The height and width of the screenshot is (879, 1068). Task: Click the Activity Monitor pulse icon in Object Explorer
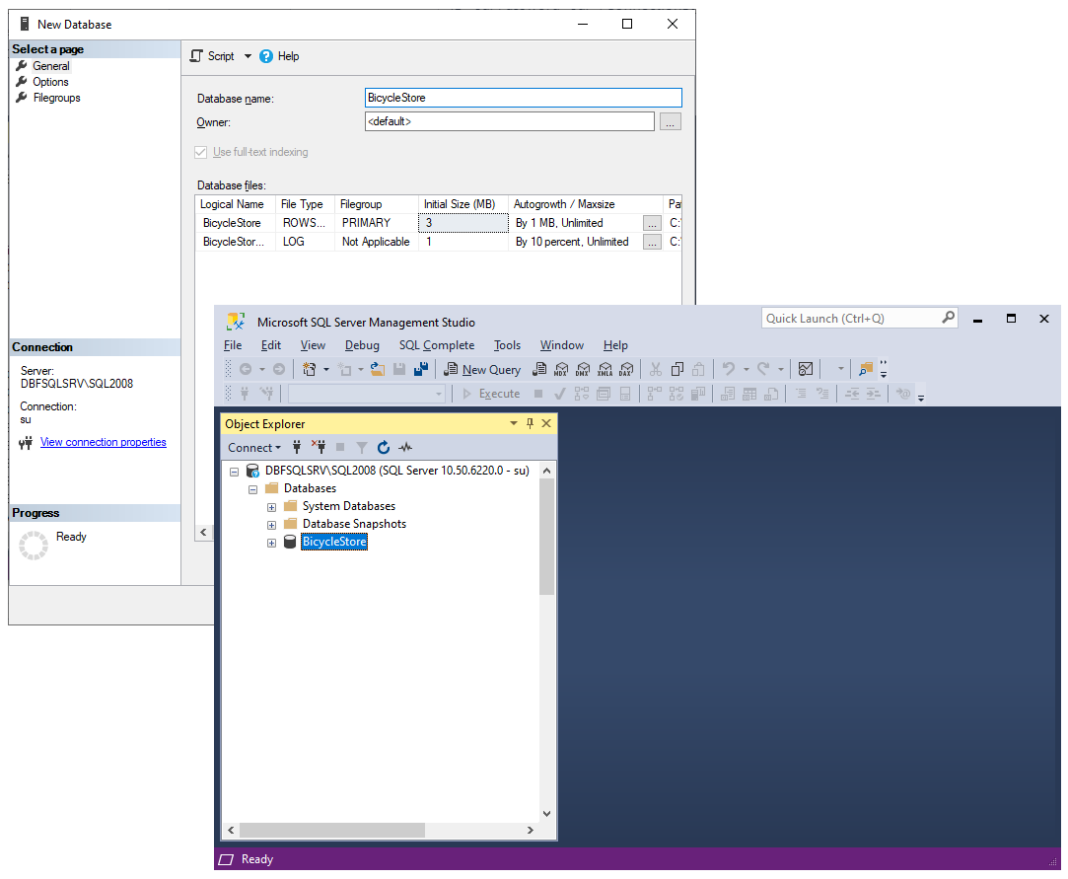coord(405,447)
